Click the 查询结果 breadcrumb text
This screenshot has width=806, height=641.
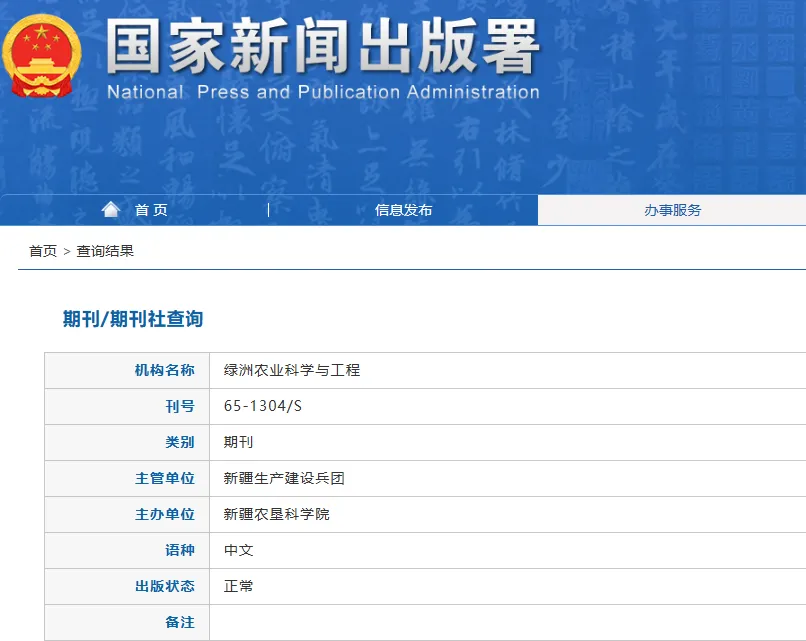point(105,251)
